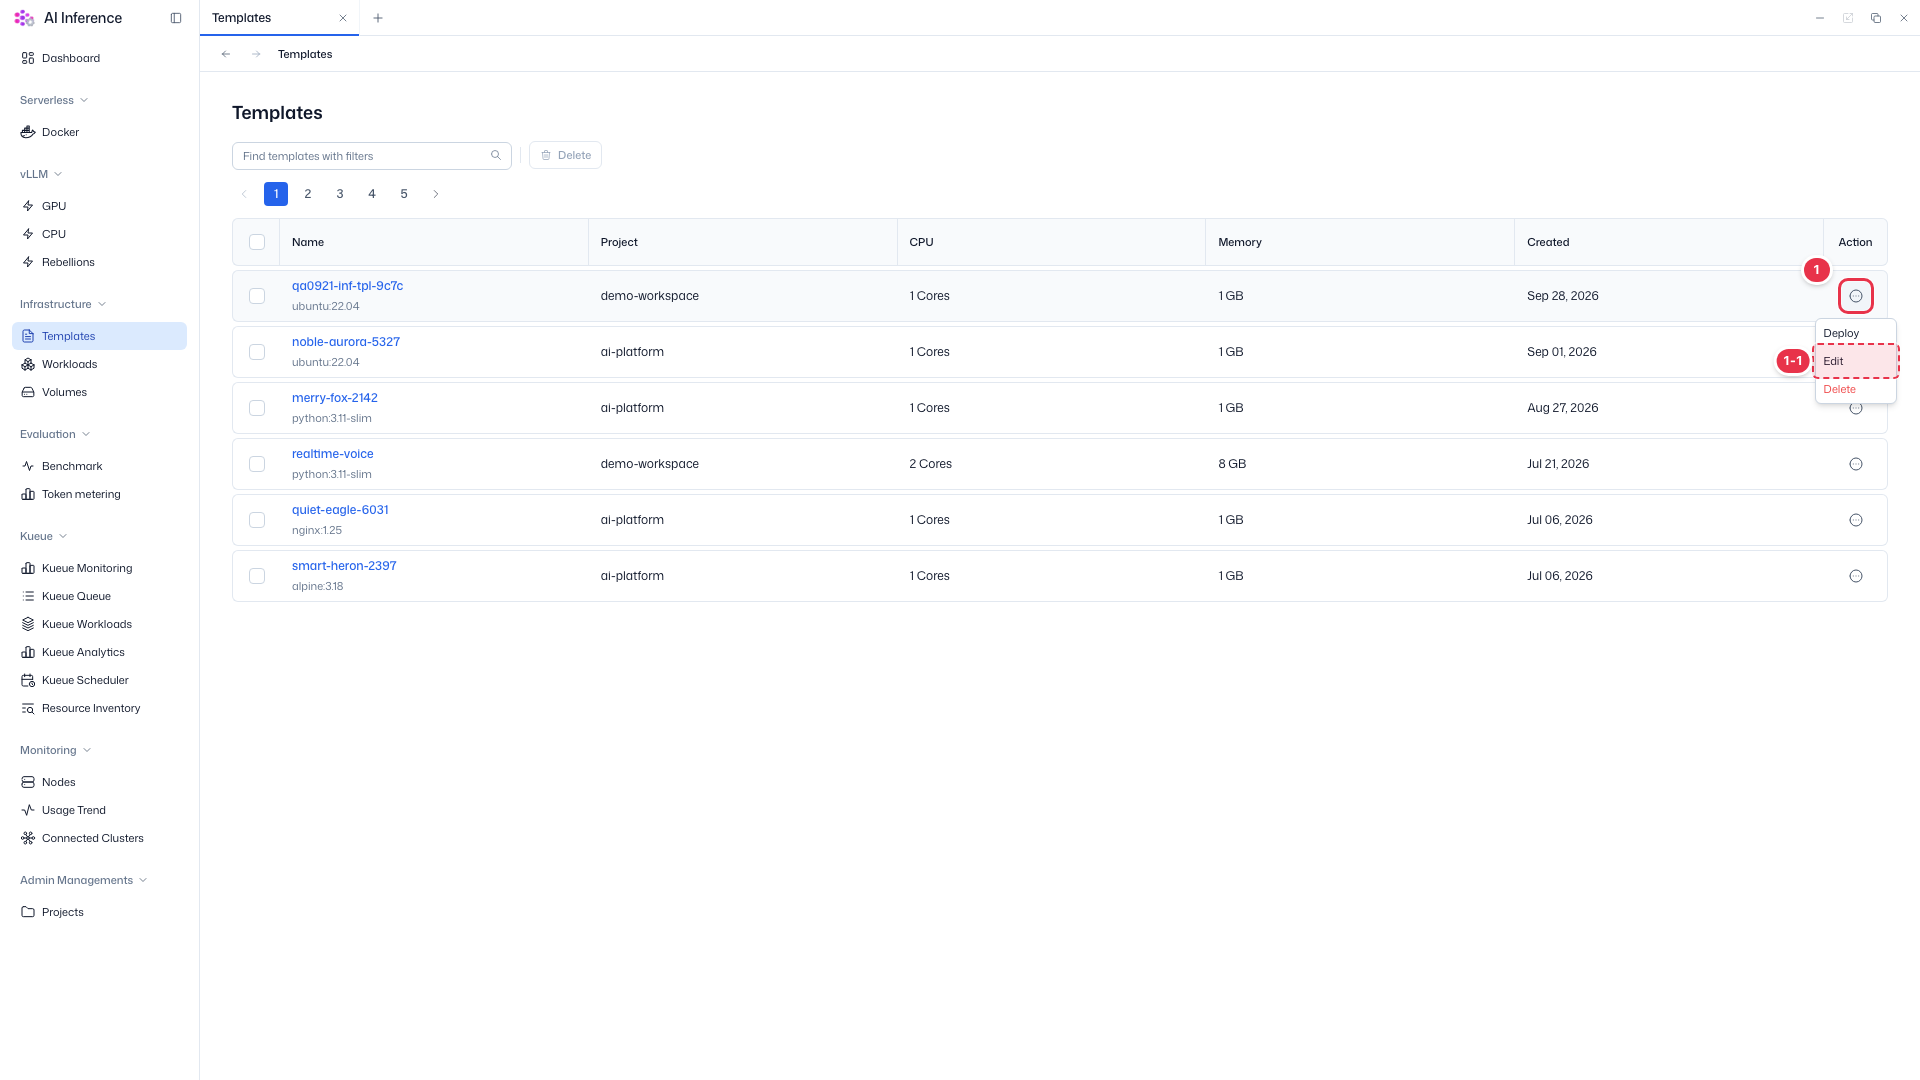Focus the Find templates search field
The image size is (1920, 1080).
pos(372,156)
